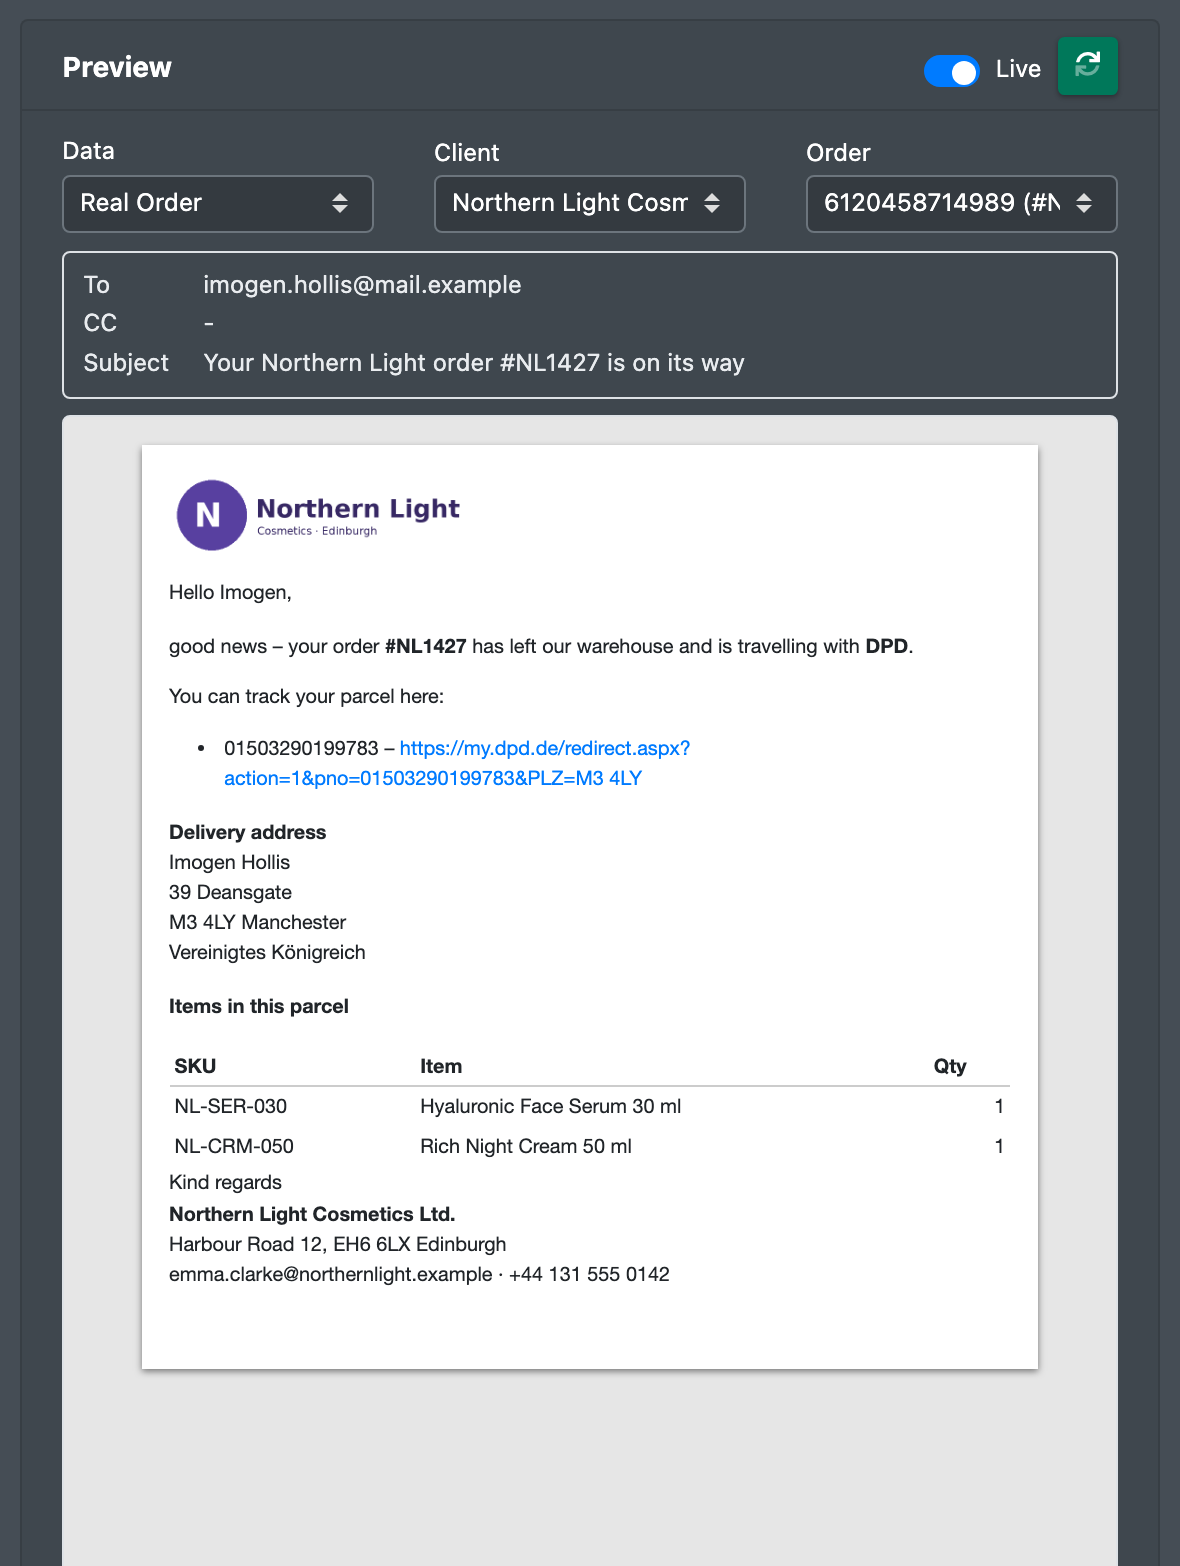Viewport: 1180px width, 1566px height.
Task: Click the SKU column header
Action: [x=195, y=1066]
